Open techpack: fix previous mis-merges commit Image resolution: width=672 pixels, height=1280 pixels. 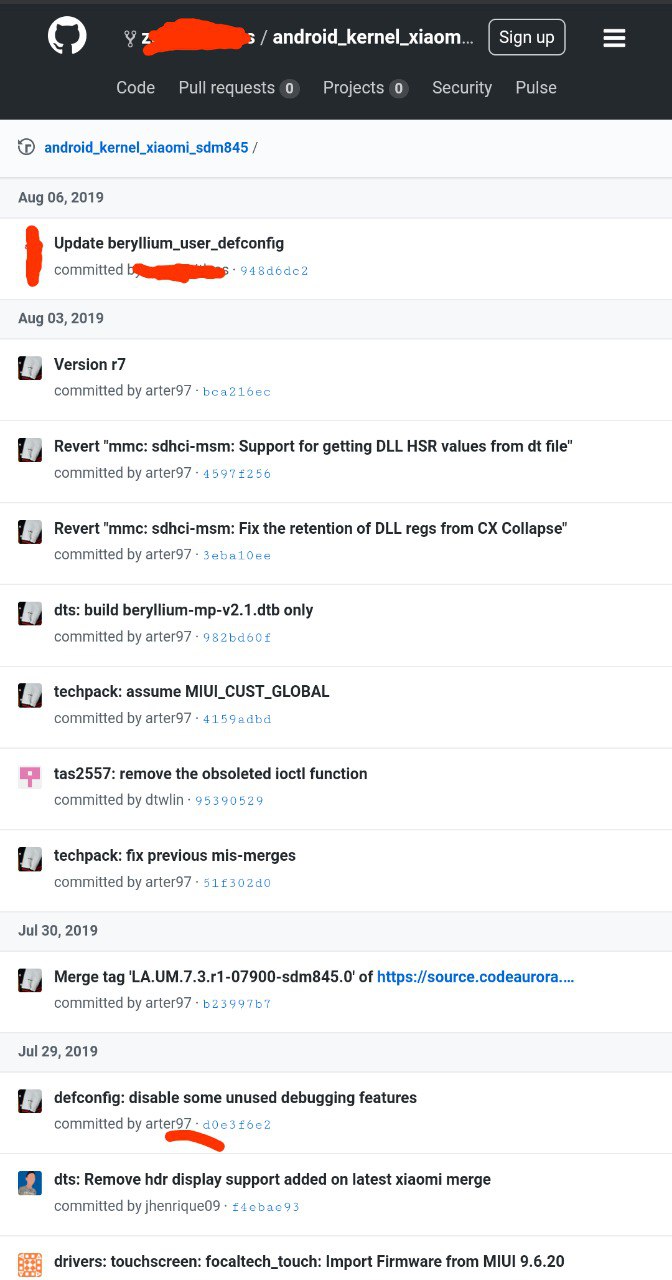(x=175, y=855)
